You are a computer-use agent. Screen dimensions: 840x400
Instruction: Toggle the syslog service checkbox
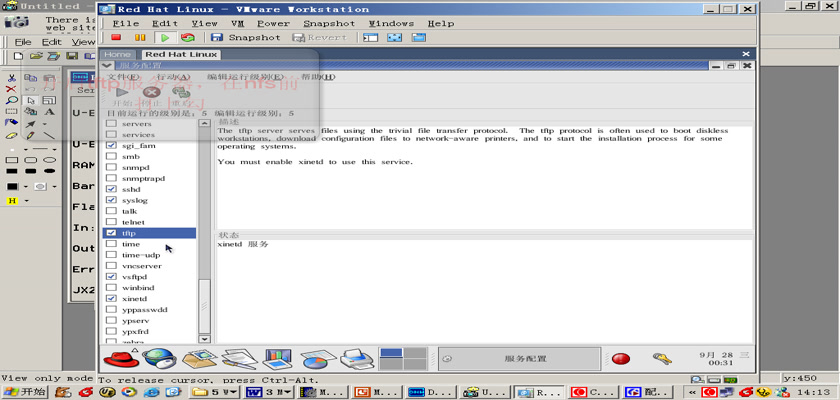pos(111,200)
